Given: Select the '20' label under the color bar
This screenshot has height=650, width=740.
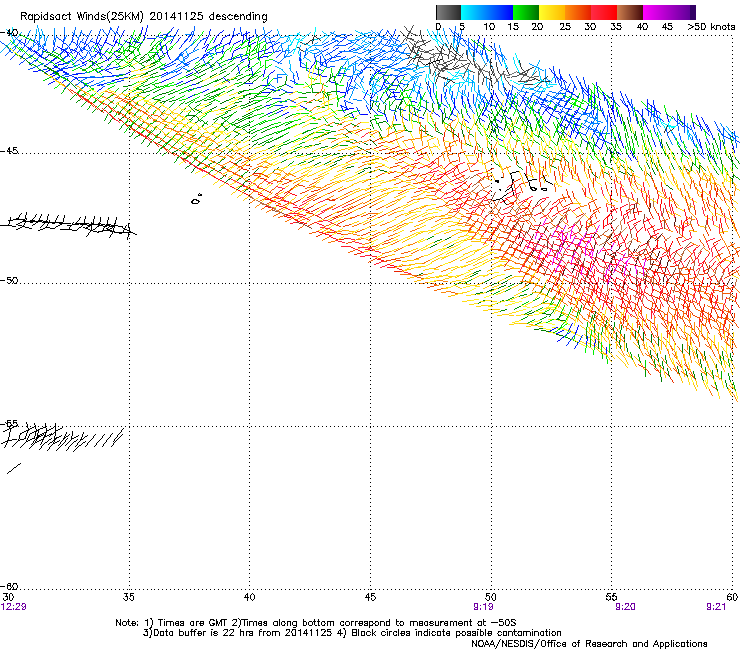Looking at the screenshot, I should pyautogui.click(x=537, y=27).
